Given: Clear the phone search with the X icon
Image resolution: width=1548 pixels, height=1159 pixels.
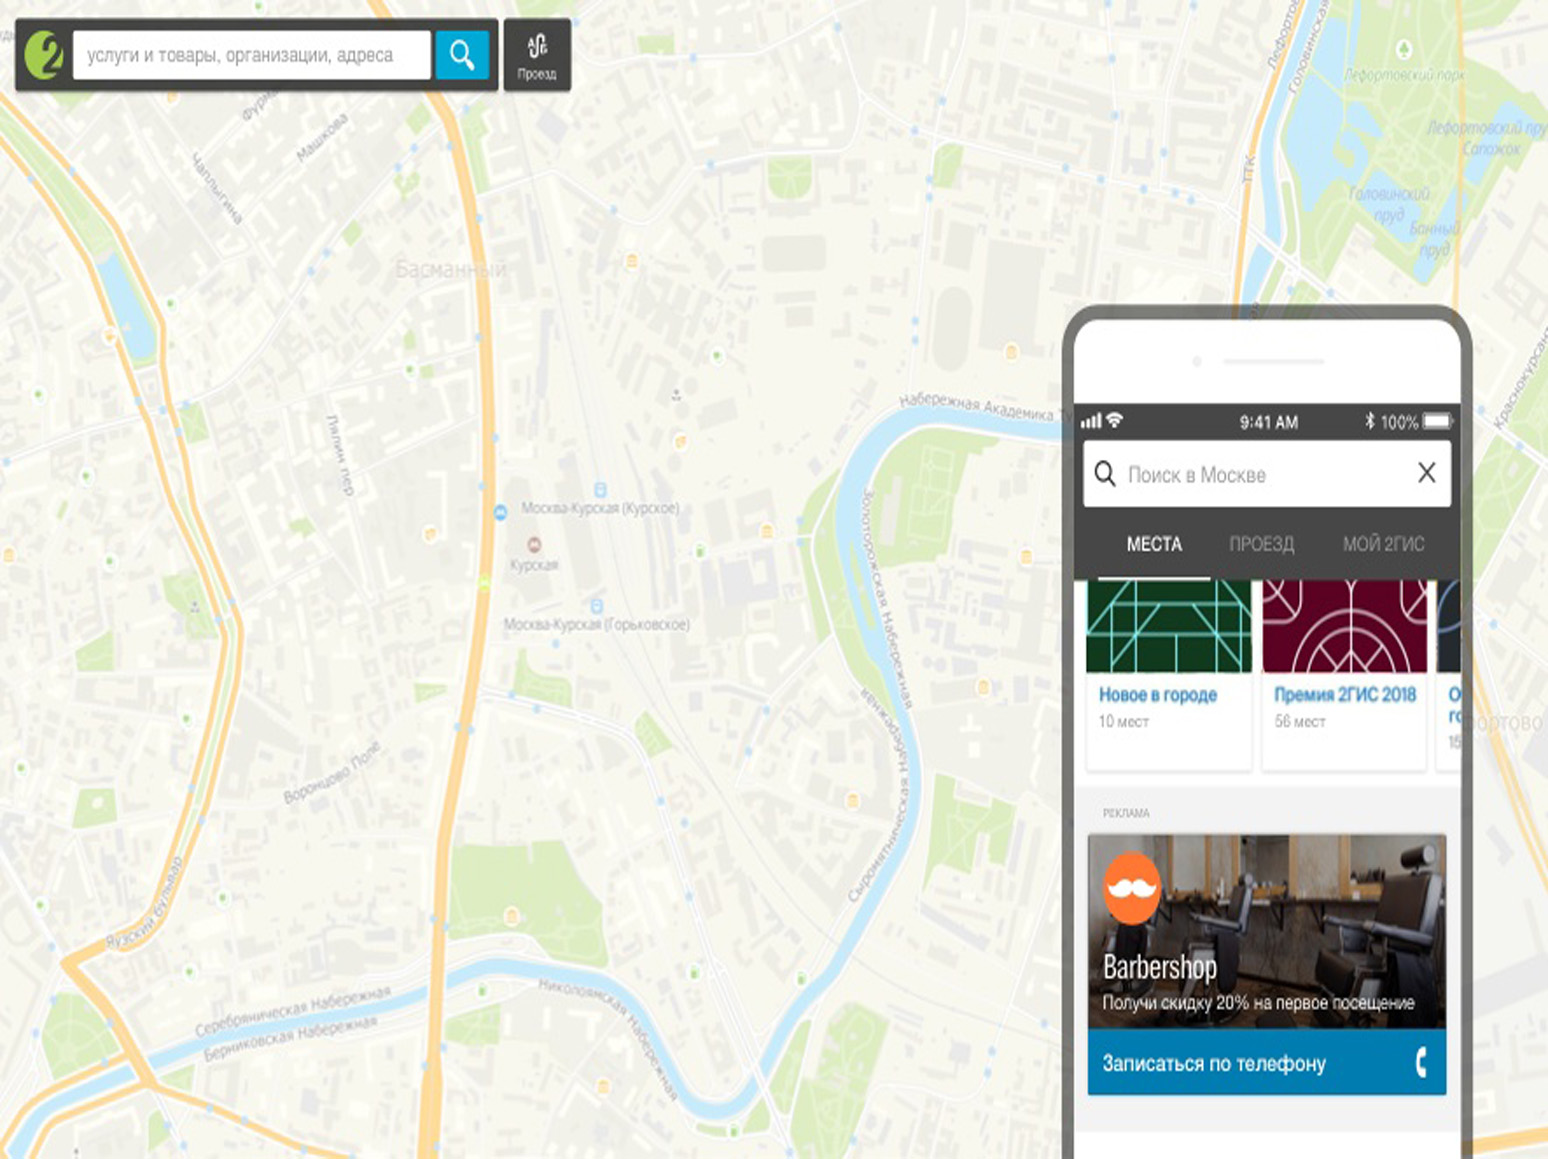Looking at the screenshot, I should point(1426,473).
